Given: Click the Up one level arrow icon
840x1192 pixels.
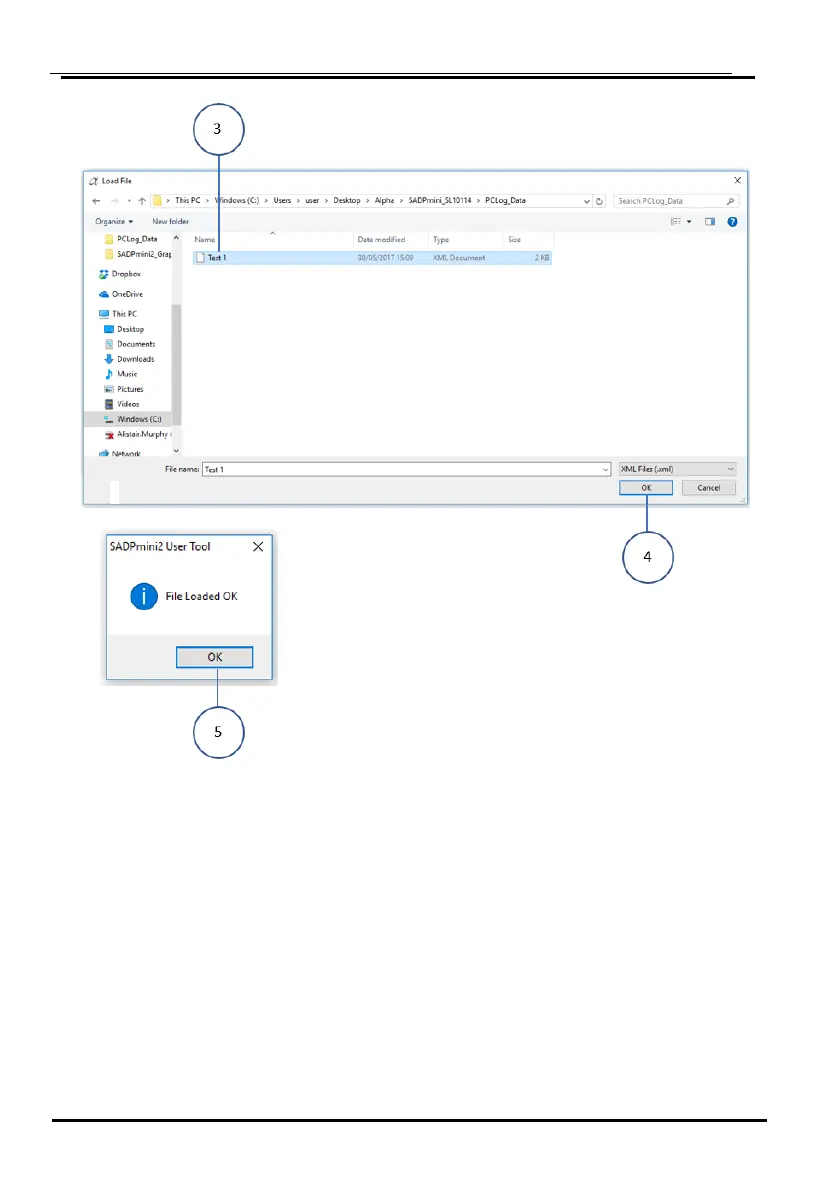Looking at the screenshot, I should coord(141,201).
